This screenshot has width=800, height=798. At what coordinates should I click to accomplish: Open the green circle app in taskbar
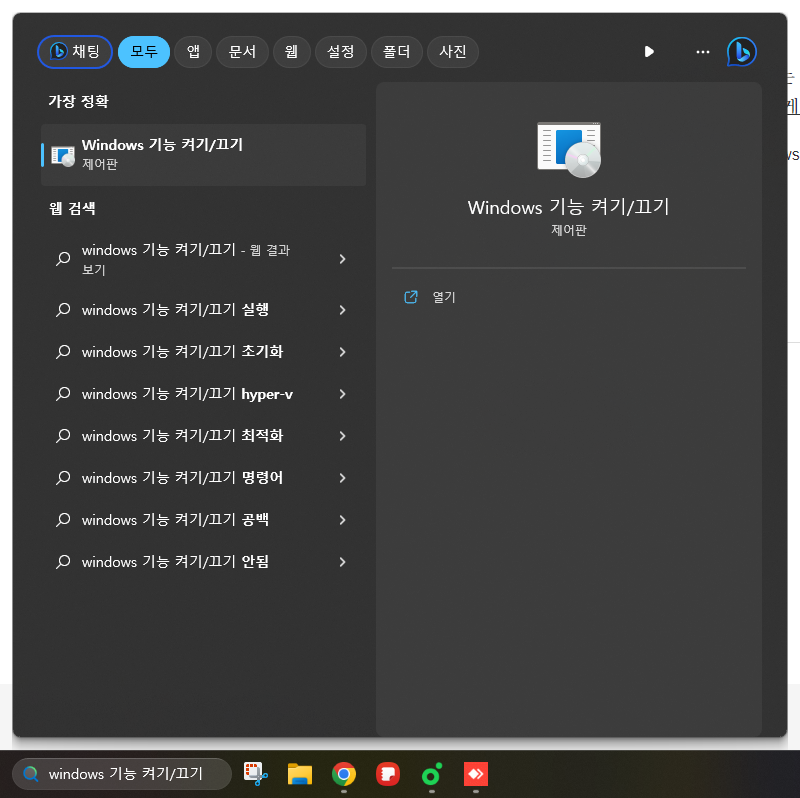[x=432, y=775]
